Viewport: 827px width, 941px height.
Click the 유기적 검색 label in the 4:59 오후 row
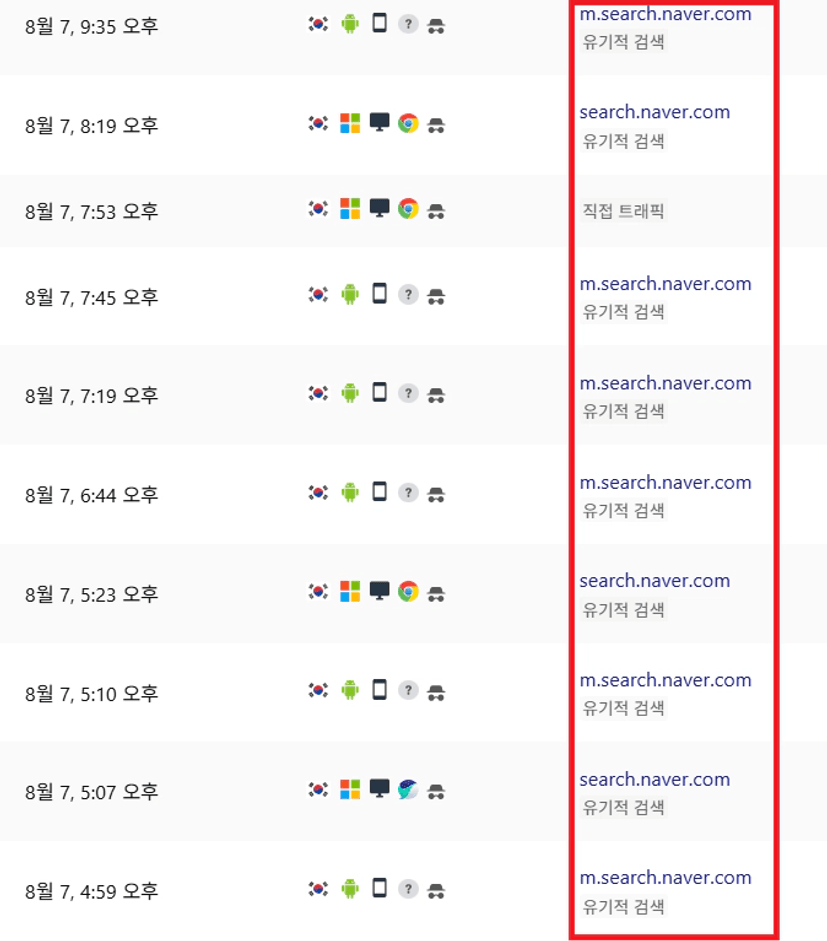click(x=624, y=906)
